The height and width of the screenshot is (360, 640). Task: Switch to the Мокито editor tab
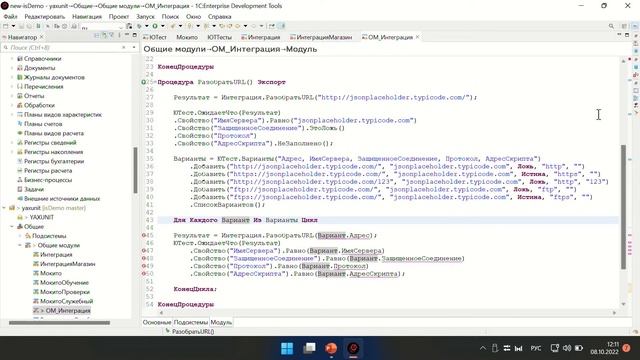coord(187,37)
